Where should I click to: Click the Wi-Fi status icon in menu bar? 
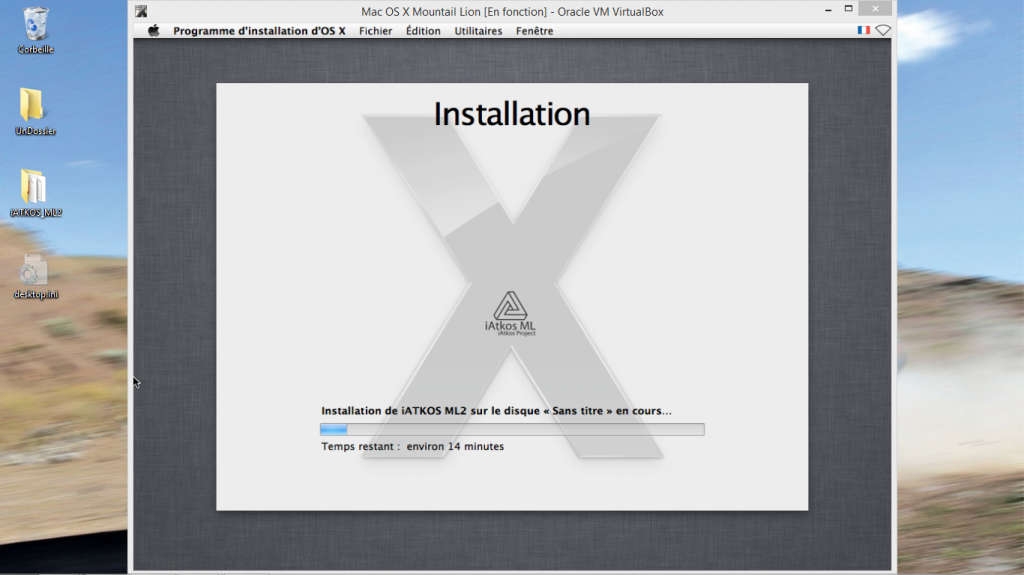pyautogui.click(x=883, y=31)
